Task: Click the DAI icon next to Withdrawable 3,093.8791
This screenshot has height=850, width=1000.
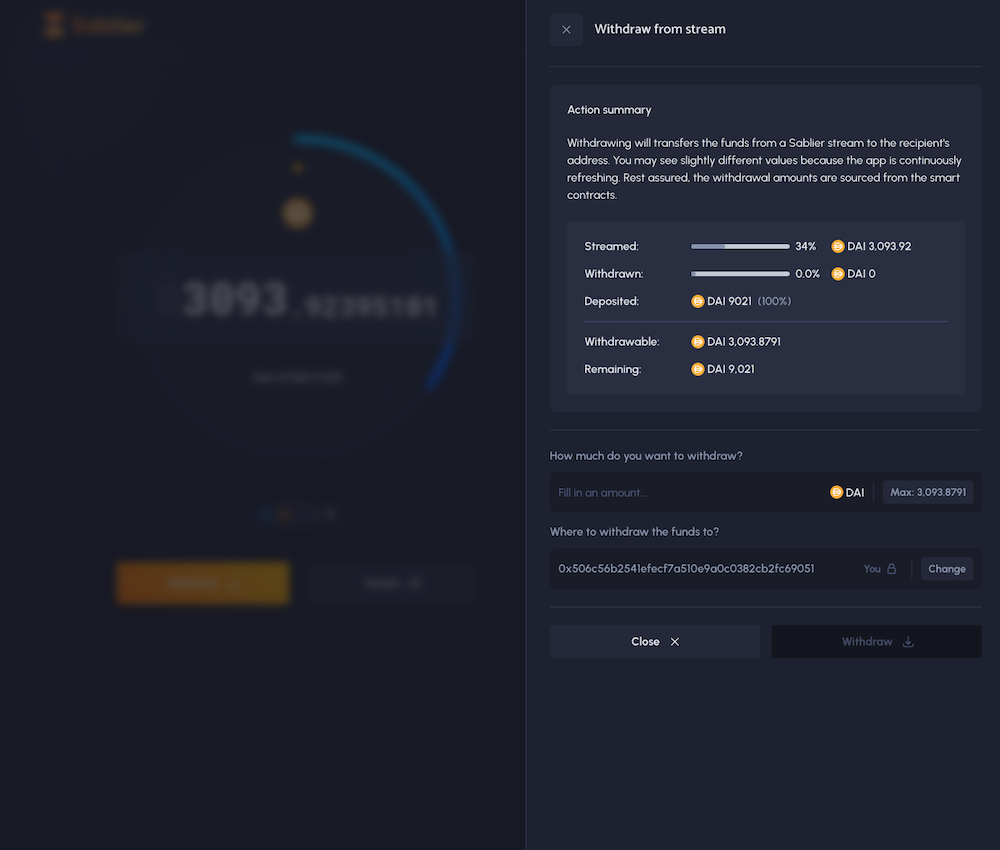Action: (x=698, y=341)
